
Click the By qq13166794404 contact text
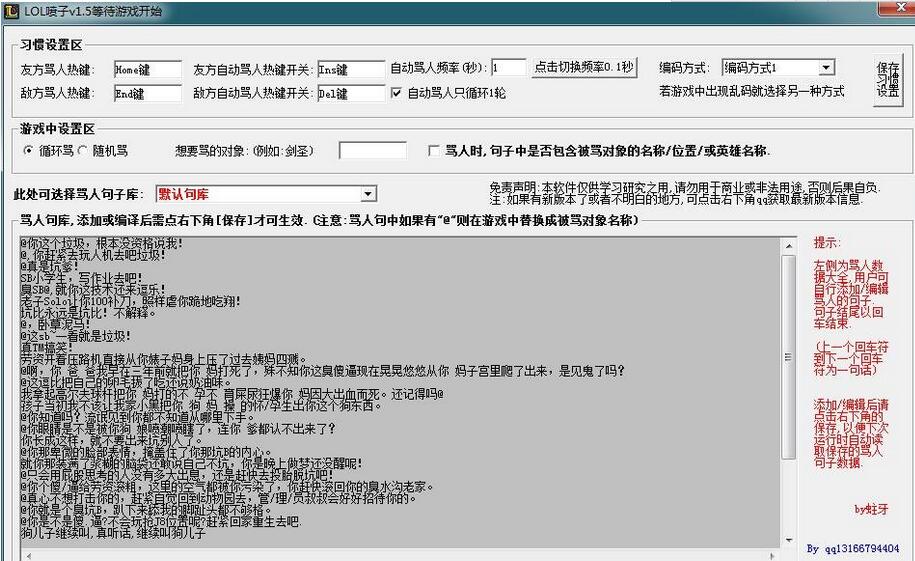(x=853, y=548)
